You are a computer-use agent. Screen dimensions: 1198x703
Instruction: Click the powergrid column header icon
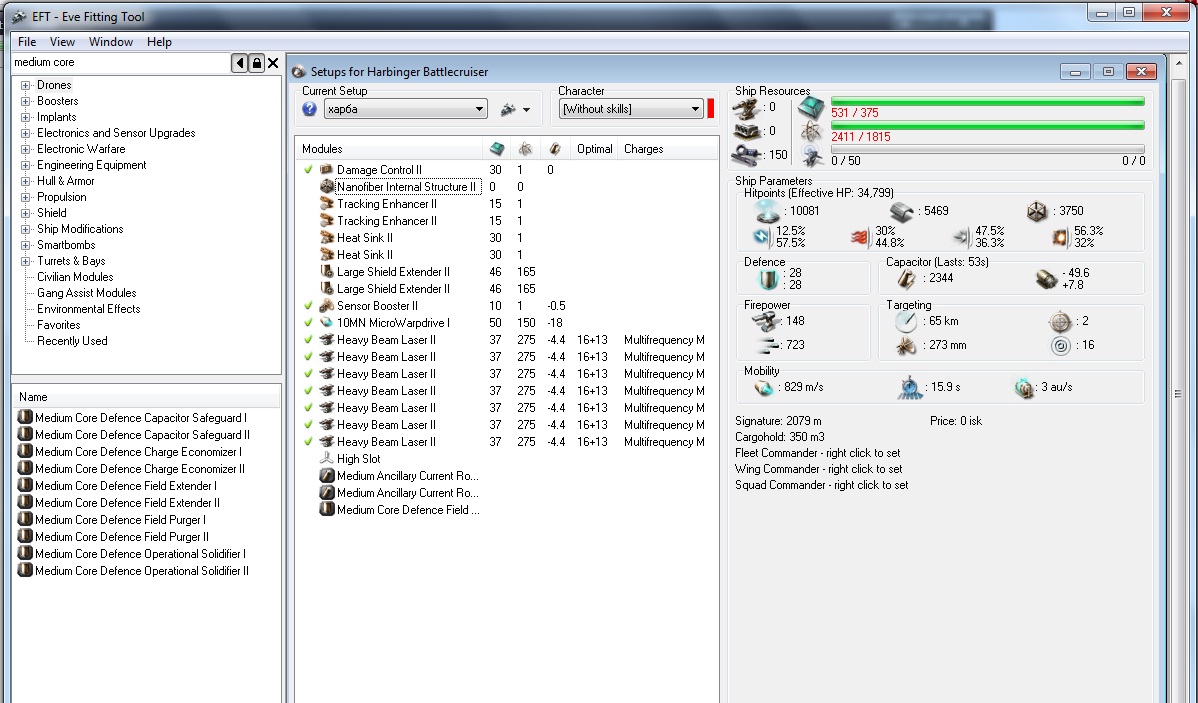[526, 149]
